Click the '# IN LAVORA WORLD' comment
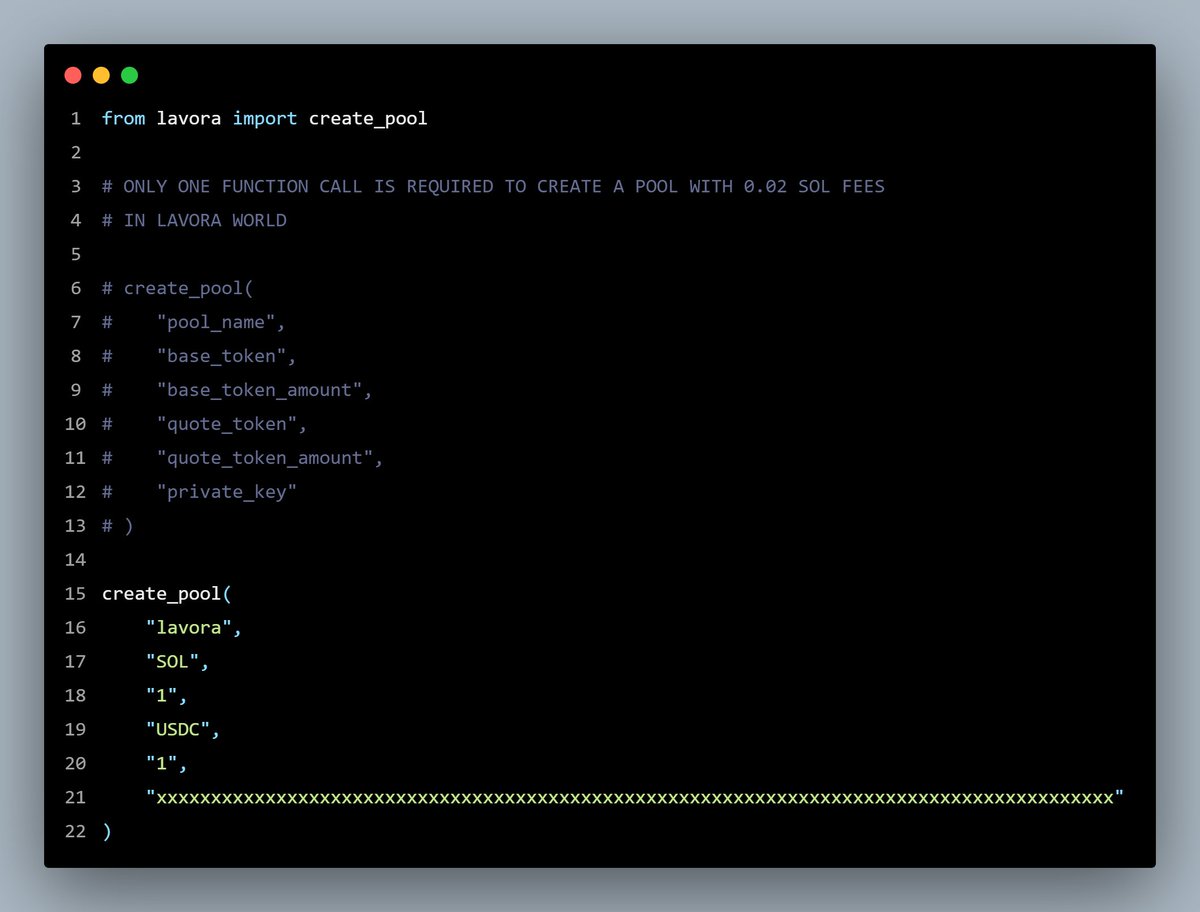The image size is (1200, 912). 194,221
